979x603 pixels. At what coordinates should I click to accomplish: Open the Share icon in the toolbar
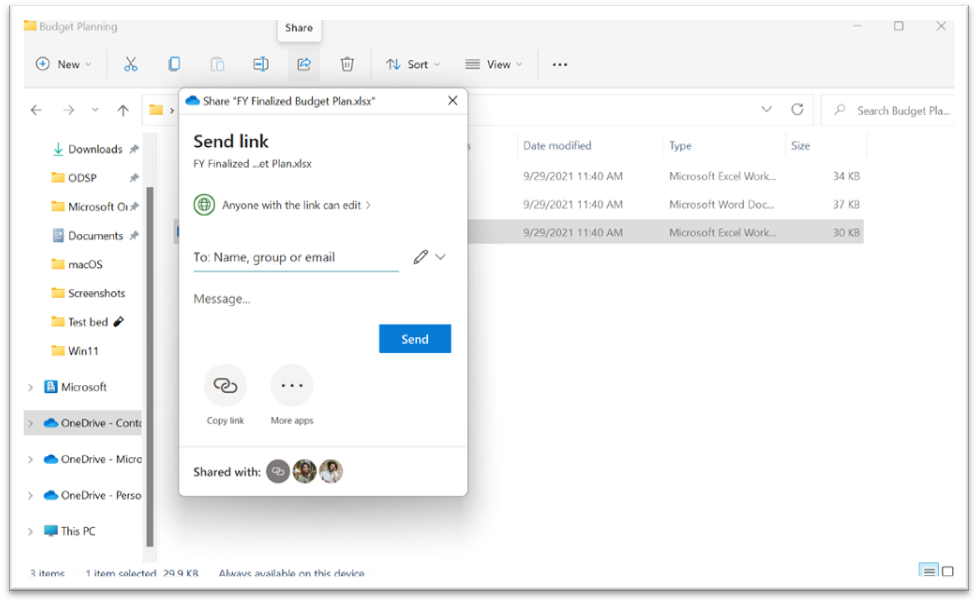pos(302,63)
